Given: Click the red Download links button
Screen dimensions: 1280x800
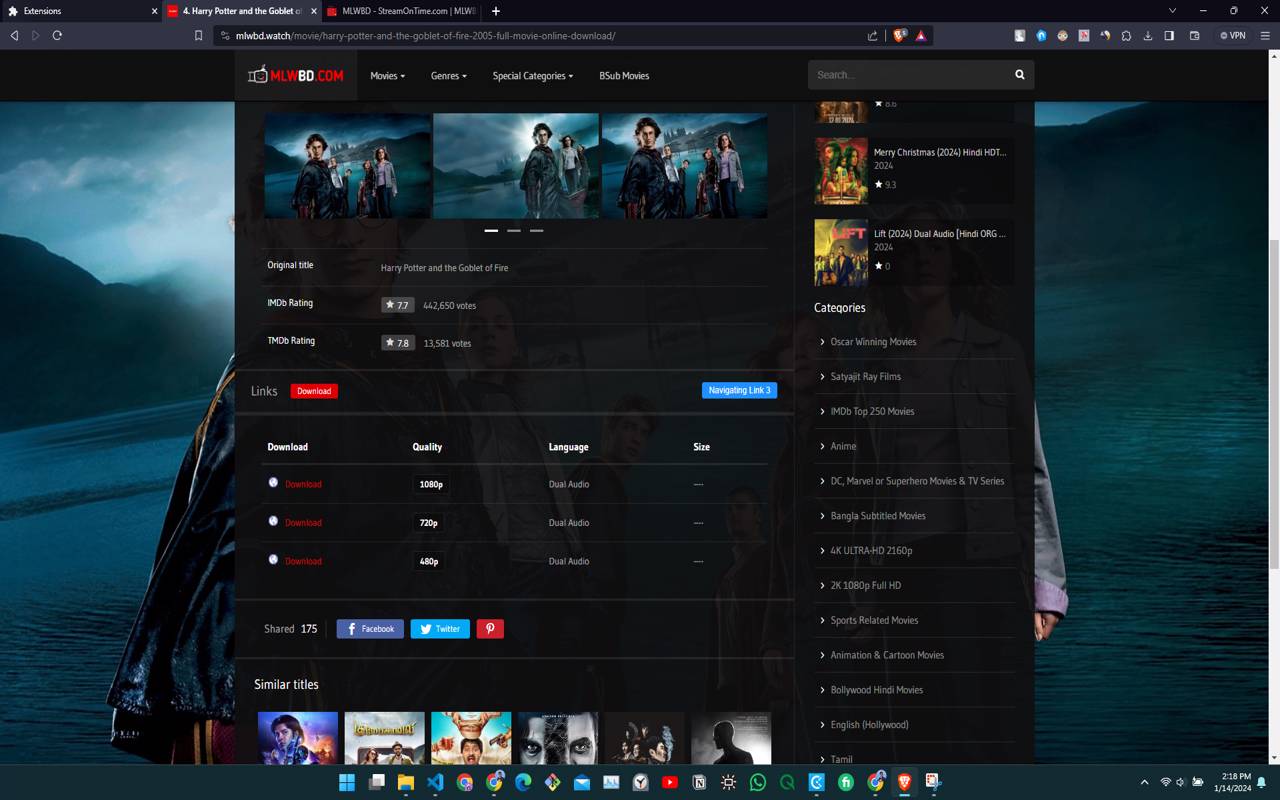Looking at the screenshot, I should point(314,391).
